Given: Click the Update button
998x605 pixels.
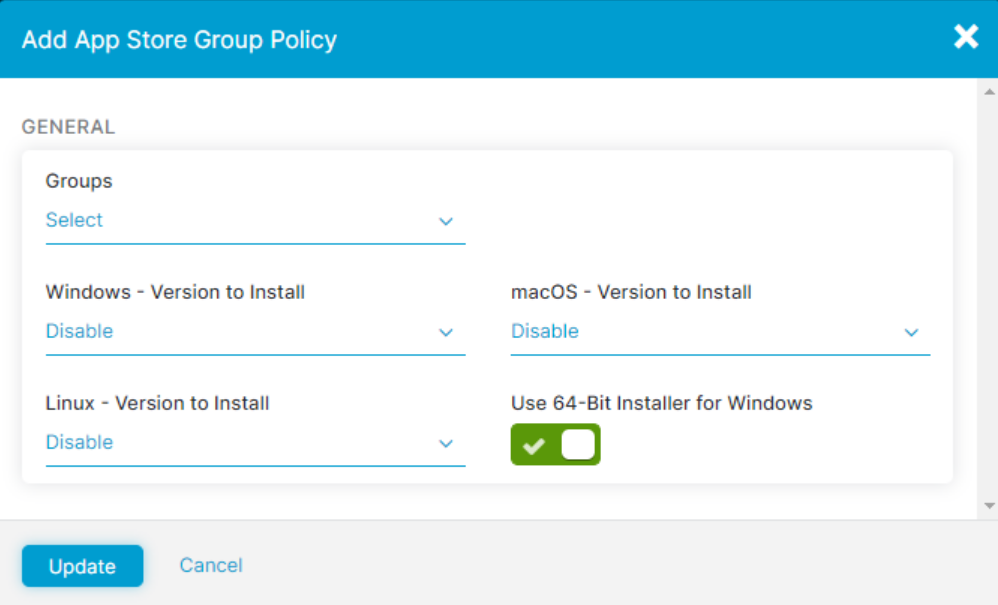Looking at the screenshot, I should click(x=82, y=565).
